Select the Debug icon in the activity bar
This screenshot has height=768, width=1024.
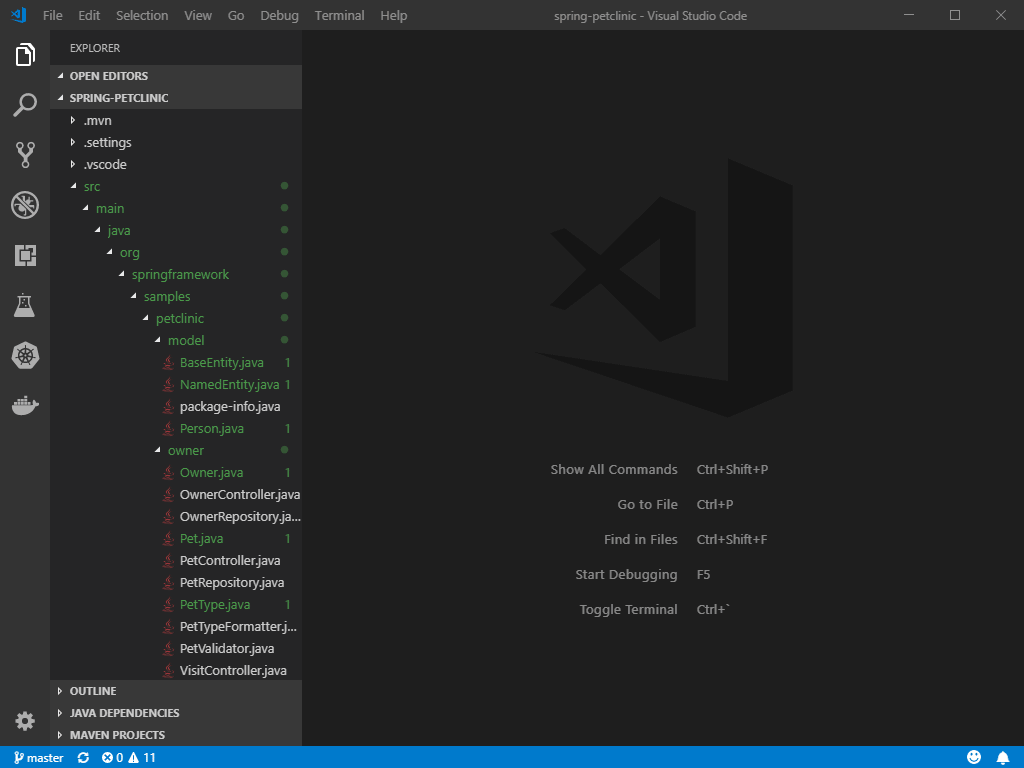(x=25, y=205)
